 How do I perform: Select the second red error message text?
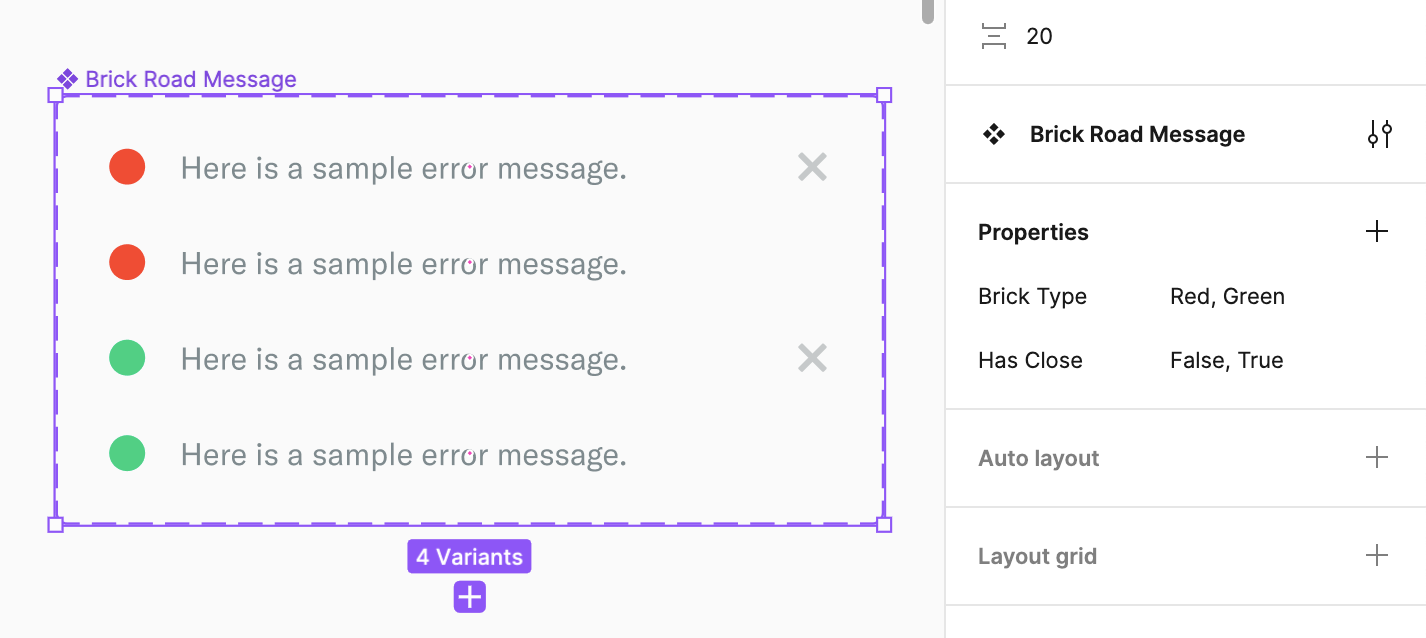(x=403, y=264)
